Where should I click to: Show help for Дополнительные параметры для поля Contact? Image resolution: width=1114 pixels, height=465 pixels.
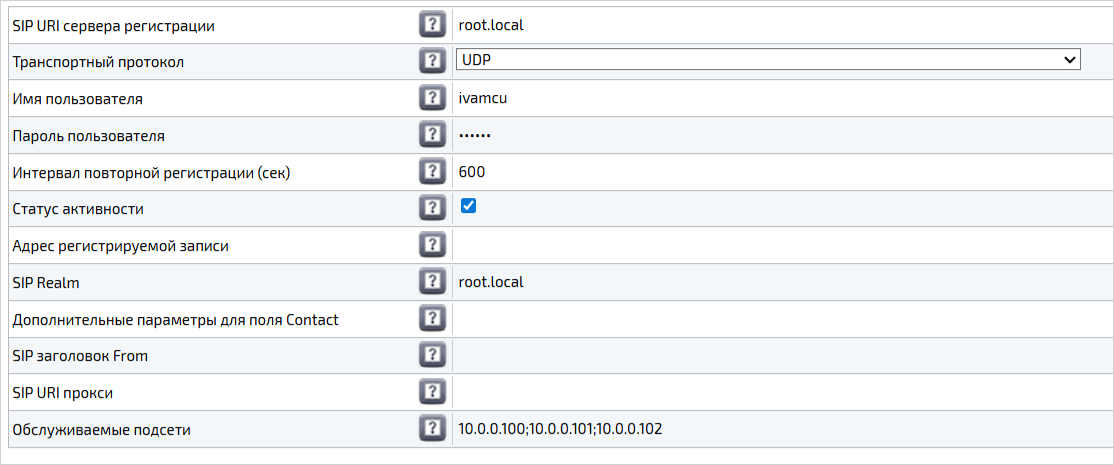430,319
